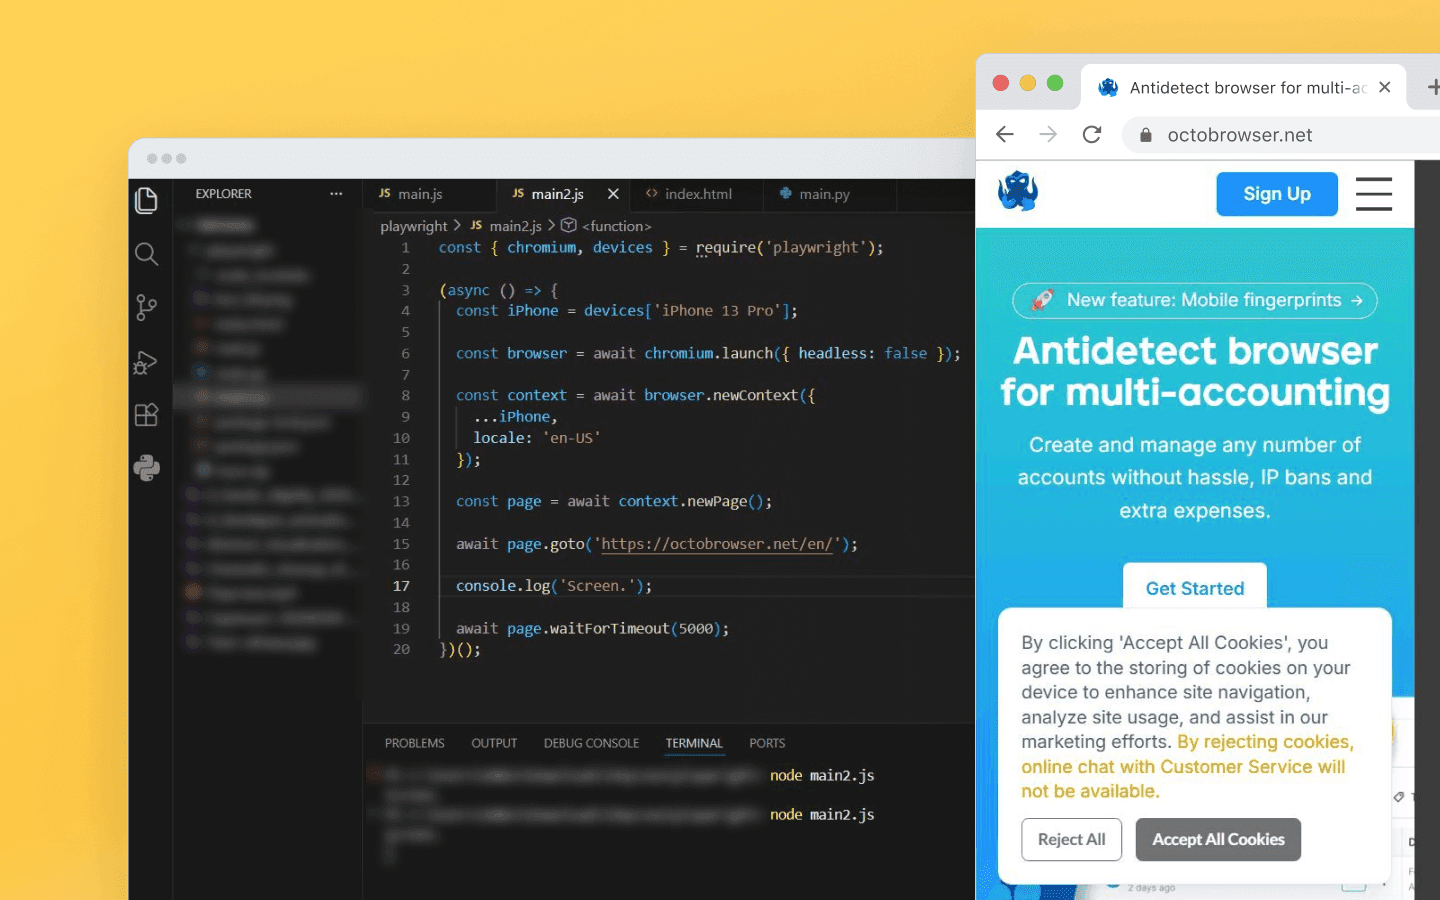1440x900 pixels.
Task: Open Source Control icon in VS Code
Action: [x=146, y=307]
